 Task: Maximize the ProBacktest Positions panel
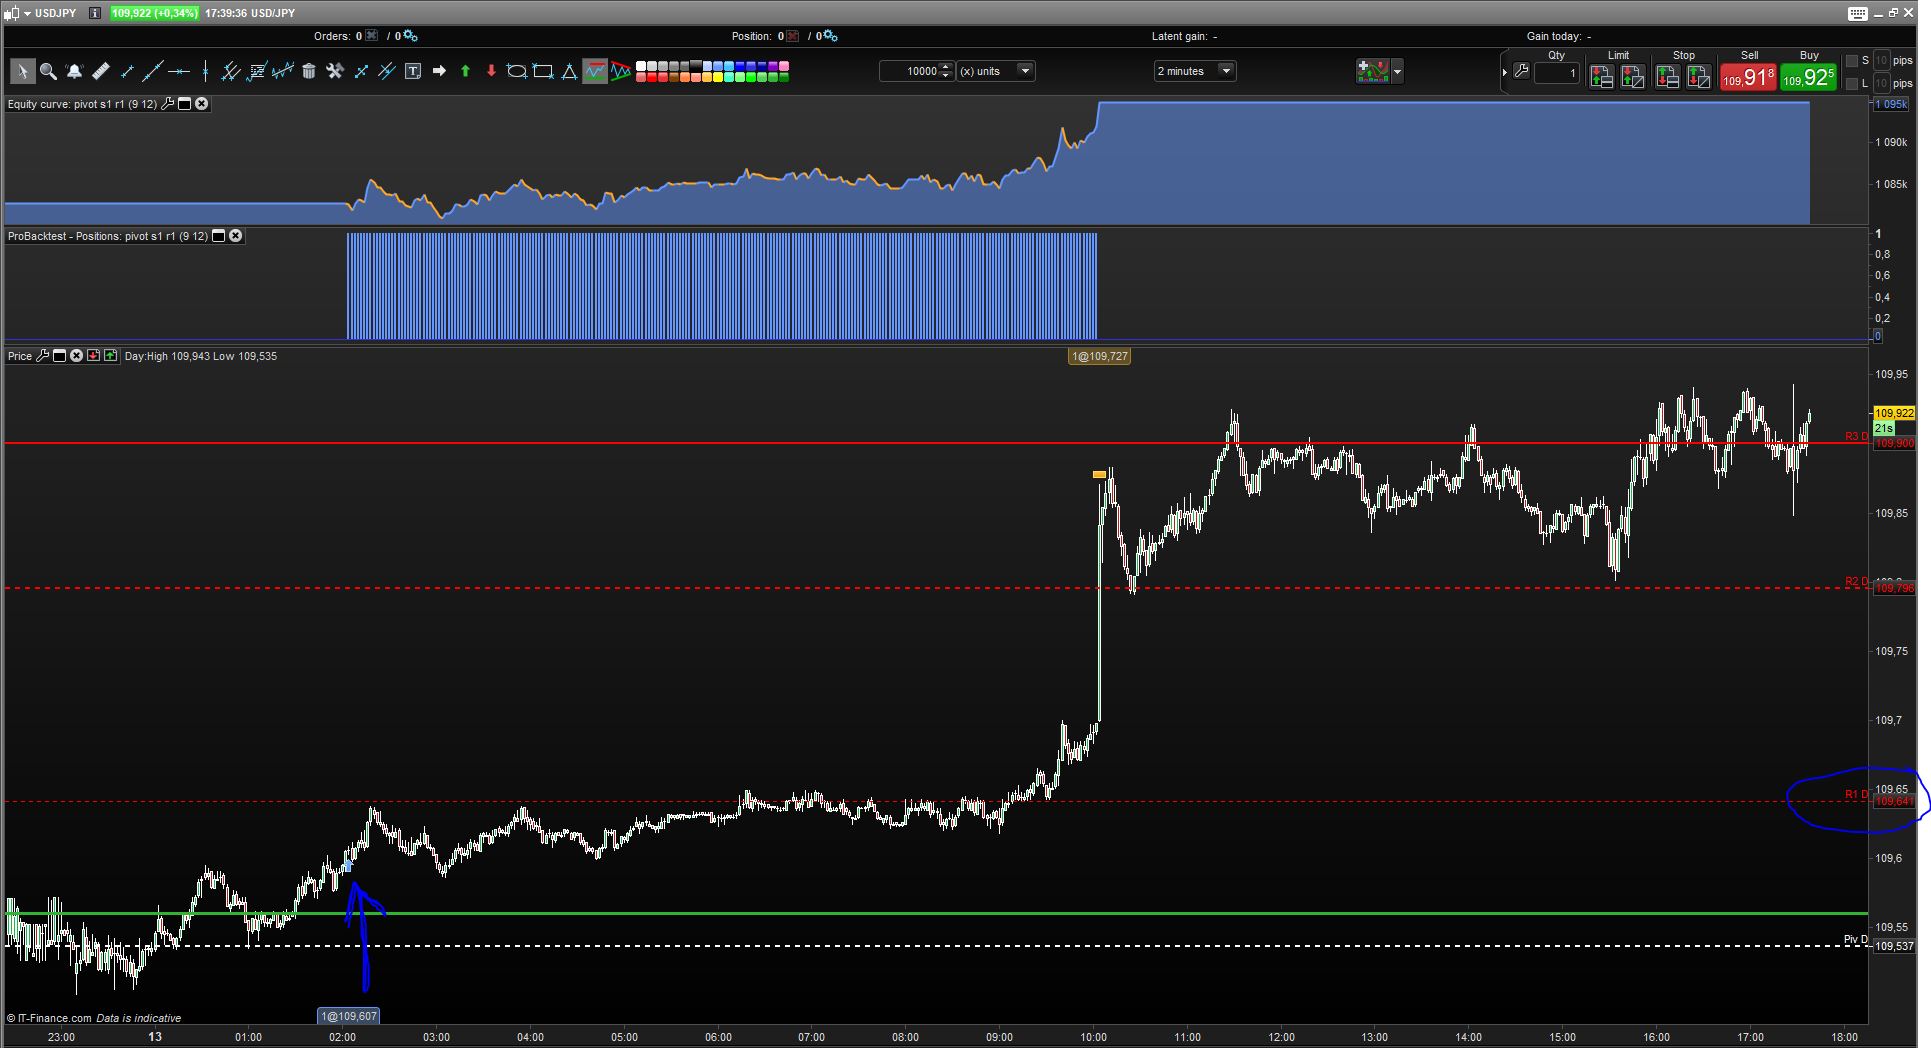tap(218, 236)
